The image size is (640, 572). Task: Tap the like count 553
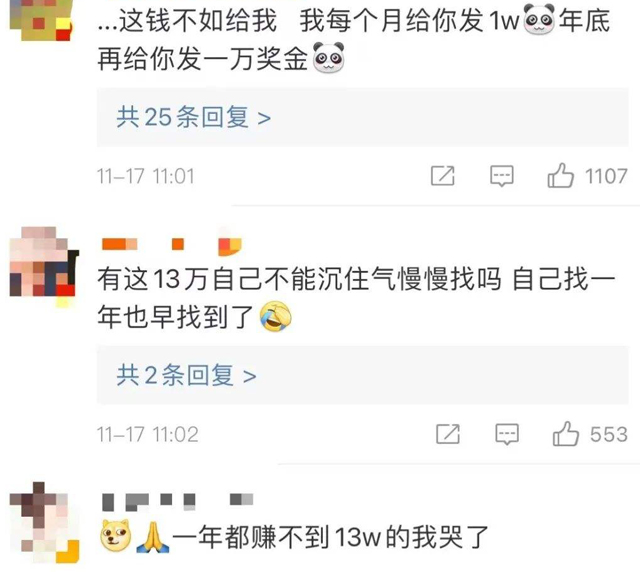pos(609,434)
